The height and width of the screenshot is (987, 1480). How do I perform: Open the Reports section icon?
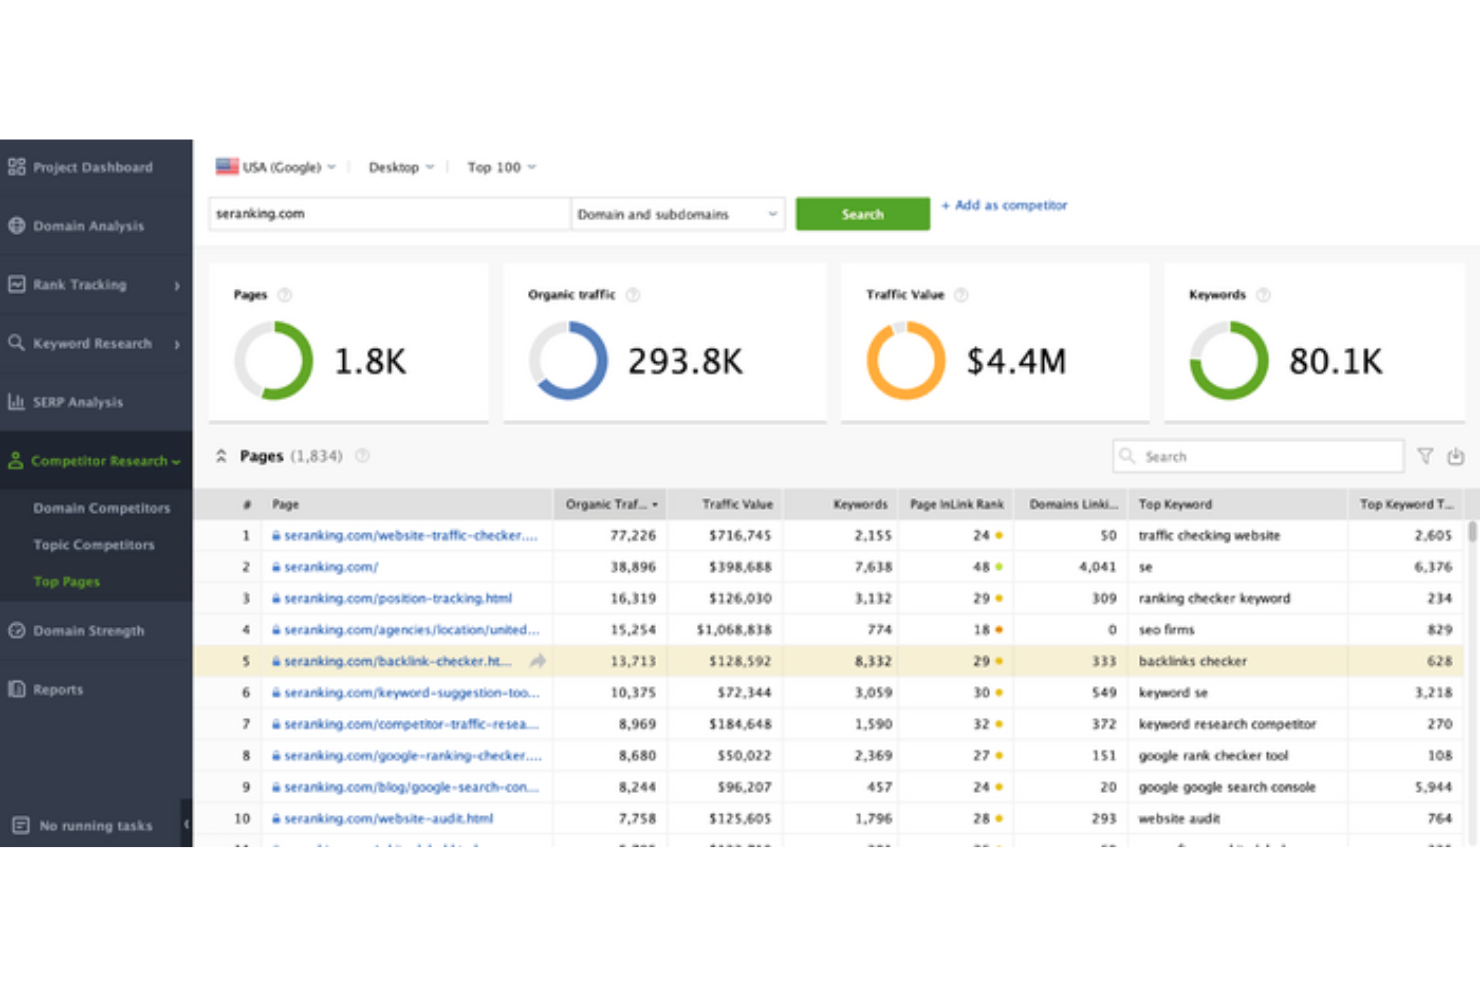16,689
